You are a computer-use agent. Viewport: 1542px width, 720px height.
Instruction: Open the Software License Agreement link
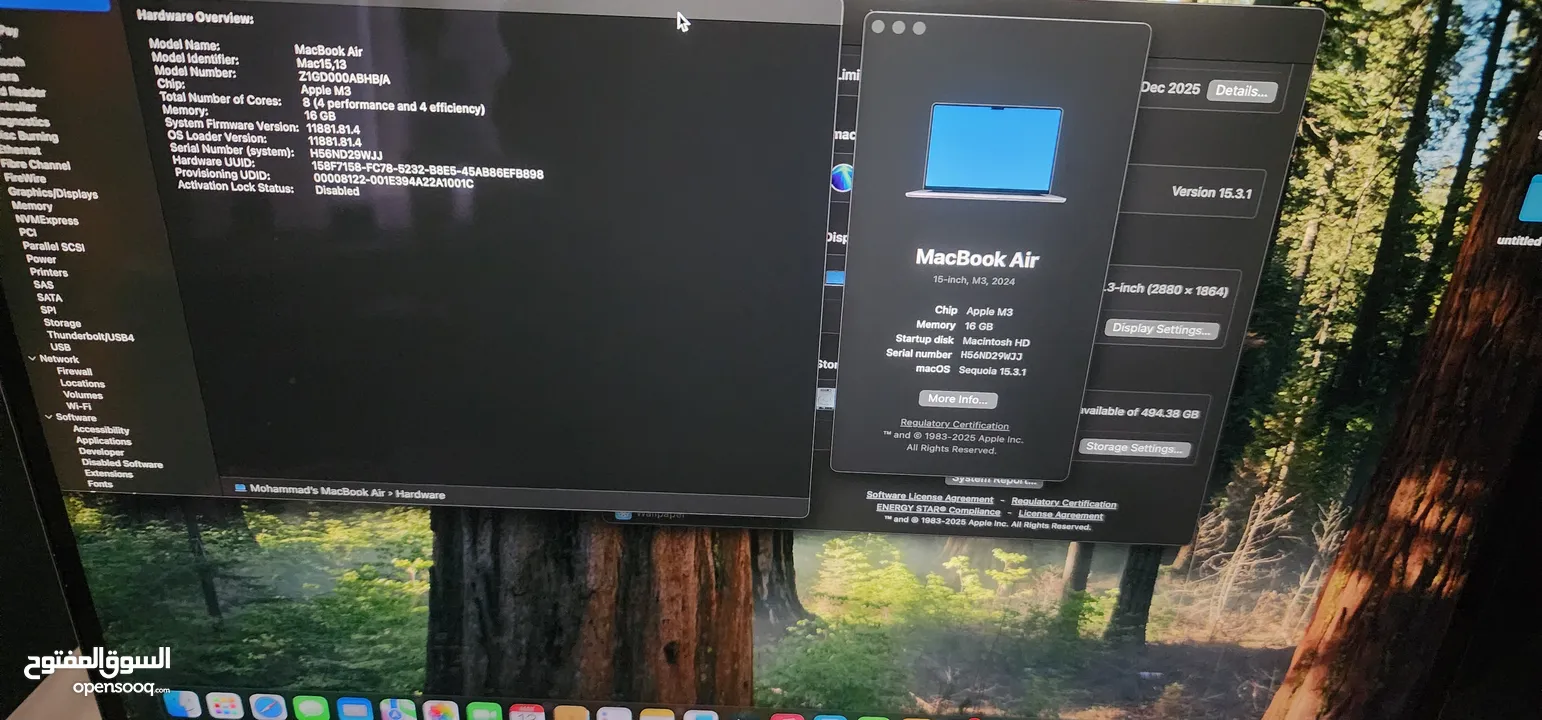click(930, 497)
